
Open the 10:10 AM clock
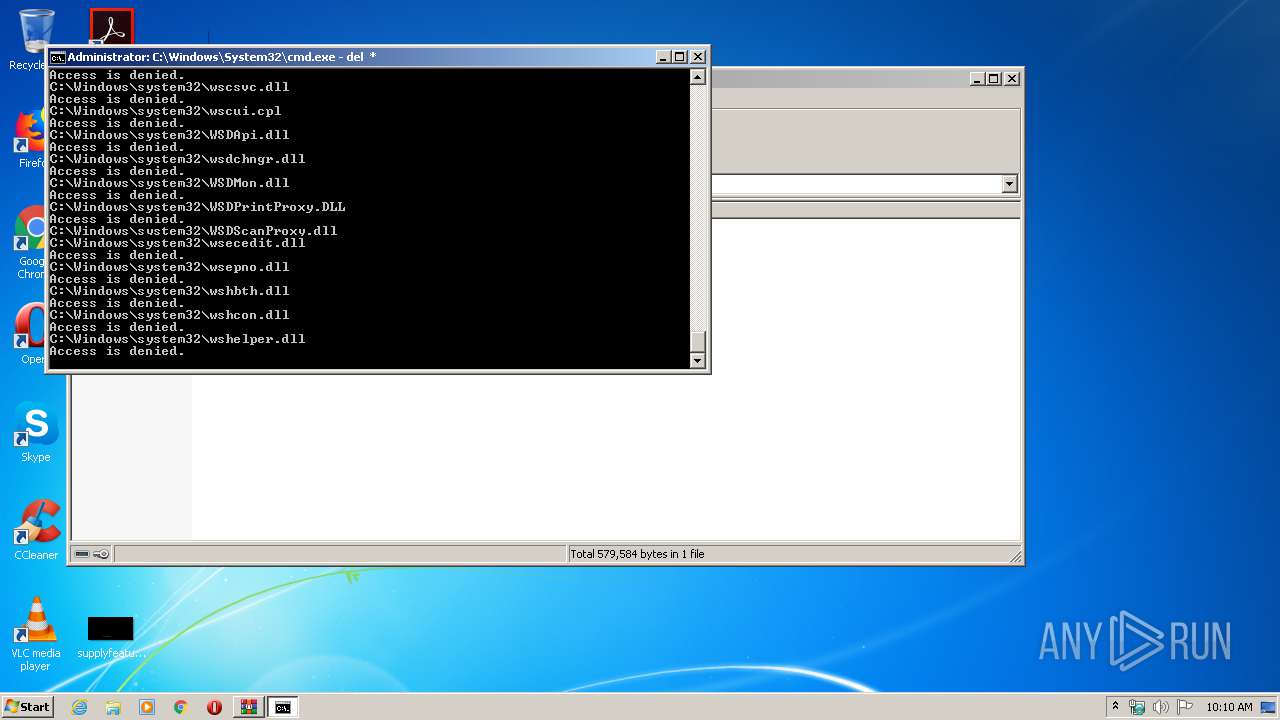pyautogui.click(x=1229, y=707)
